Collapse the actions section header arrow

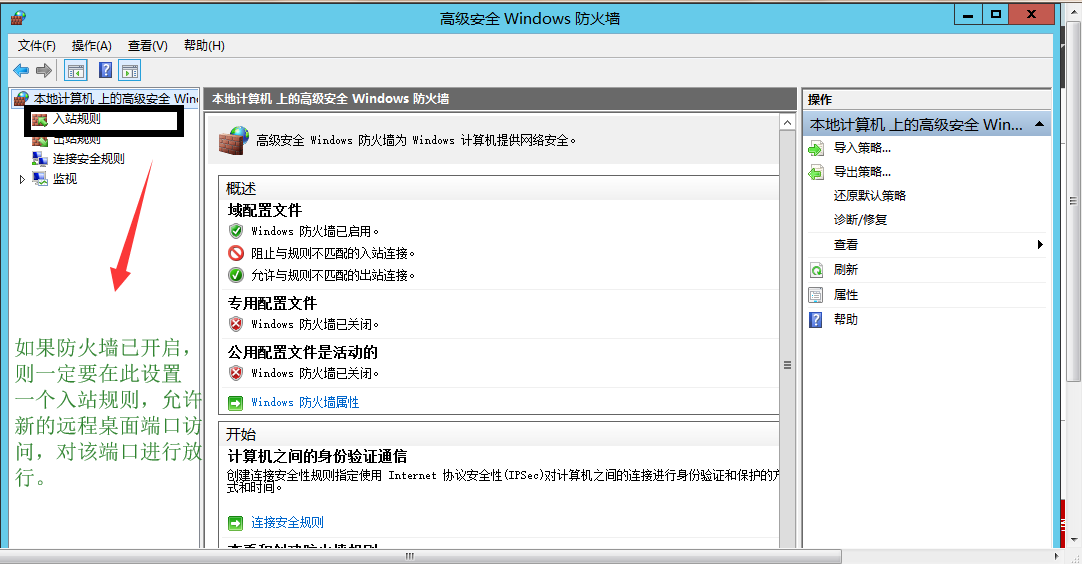tap(1039, 124)
